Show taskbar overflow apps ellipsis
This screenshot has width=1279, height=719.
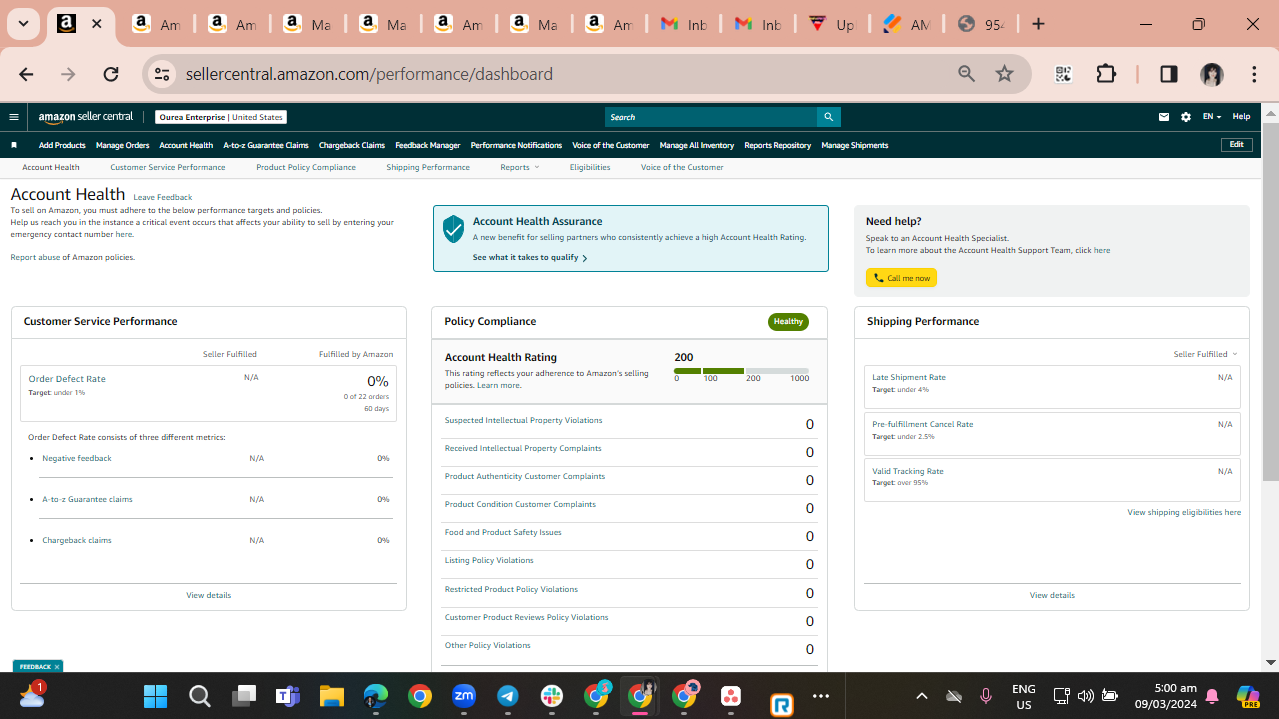pos(821,696)
